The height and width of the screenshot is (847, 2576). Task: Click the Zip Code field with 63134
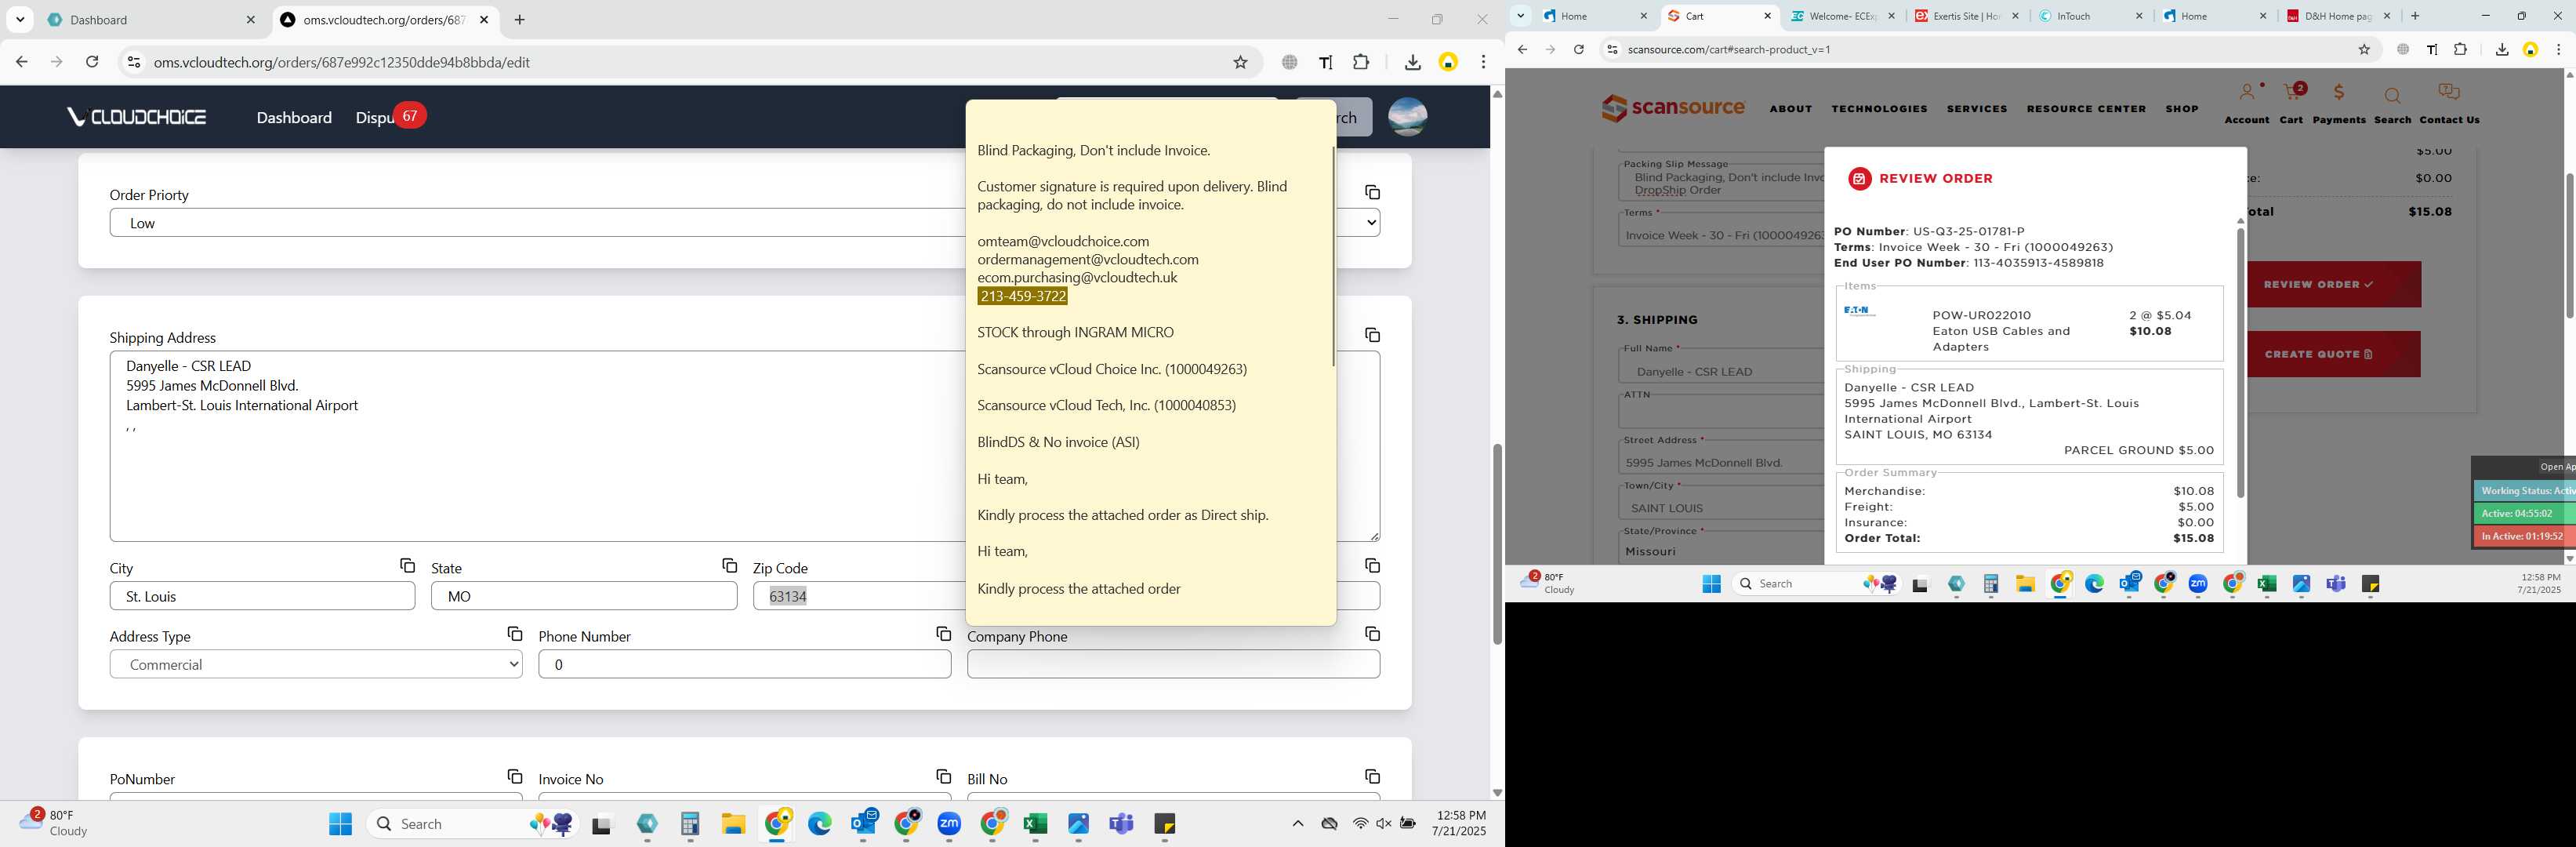(859, 596)
